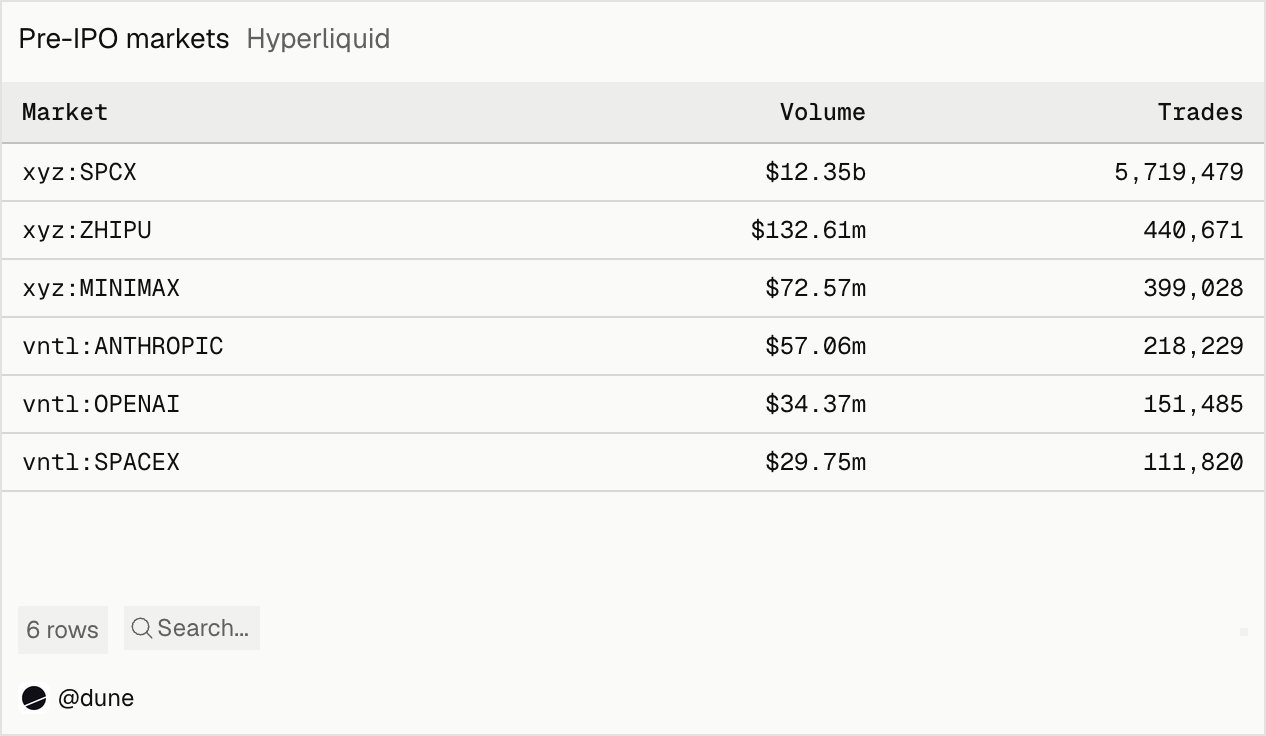Screen dimensions: 1266x736
Task: Select the vntl:OPENAI market cell
Action: [101, 404]
